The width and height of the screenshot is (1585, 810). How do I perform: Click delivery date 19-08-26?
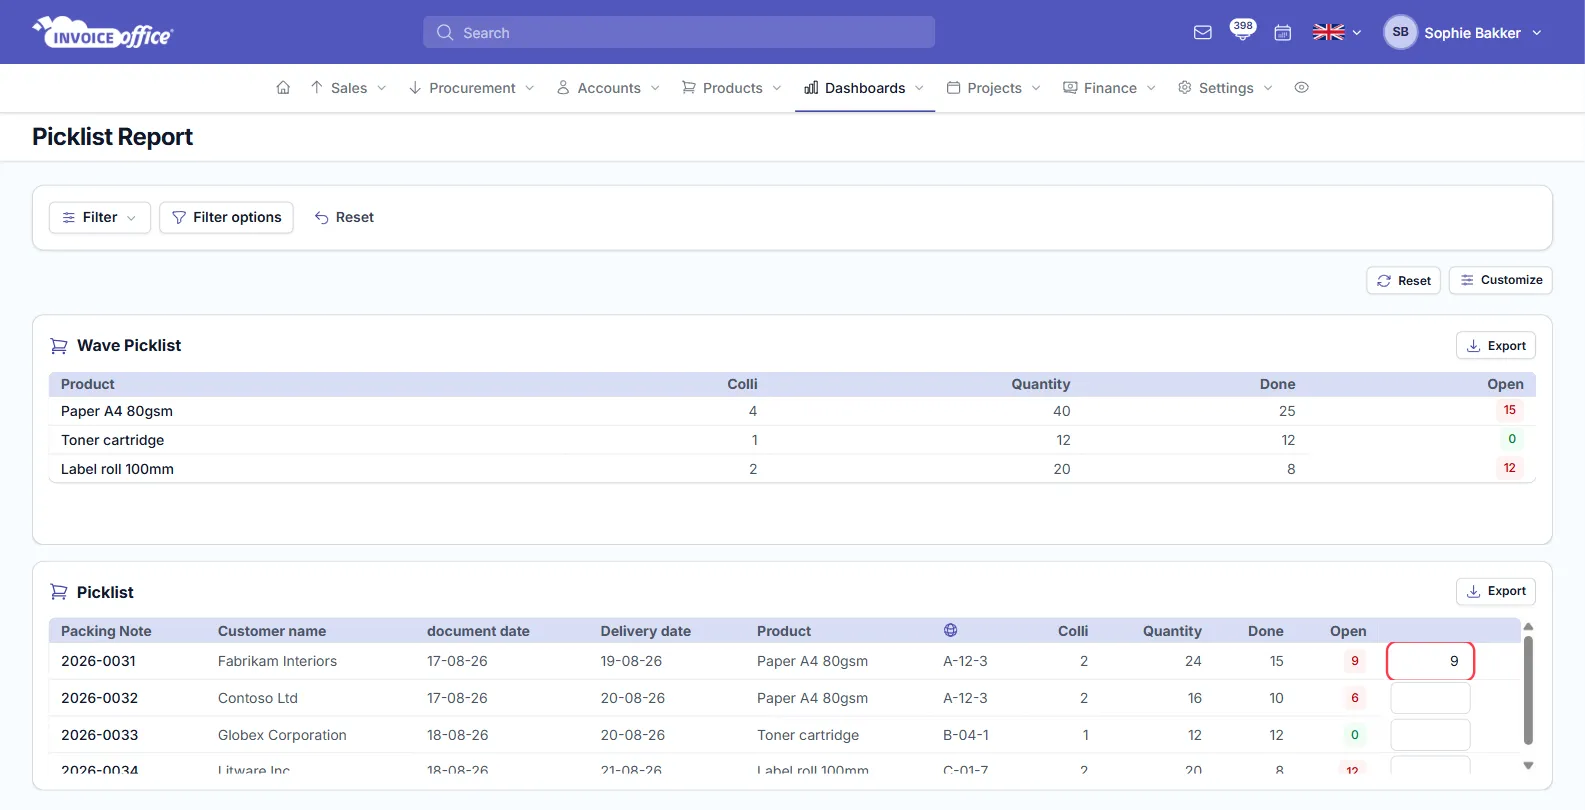point(631,661)
